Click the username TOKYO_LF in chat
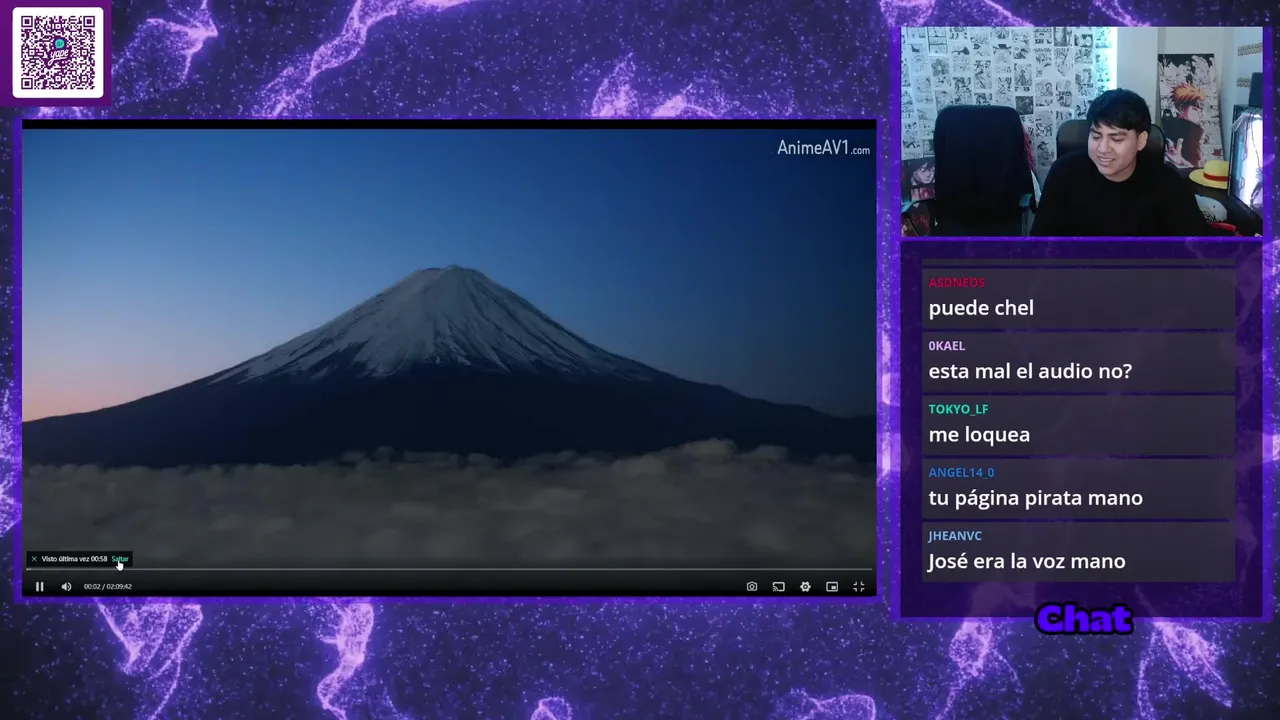The width and height of the screenshot is (1280, 720). [958, 409]
